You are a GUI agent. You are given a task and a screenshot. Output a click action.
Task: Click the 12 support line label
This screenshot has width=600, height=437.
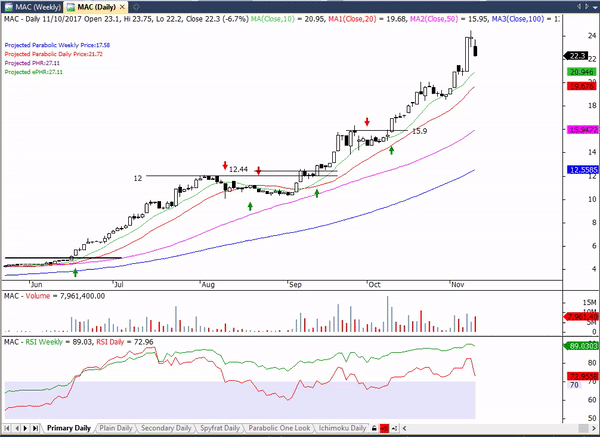[138, 178]
